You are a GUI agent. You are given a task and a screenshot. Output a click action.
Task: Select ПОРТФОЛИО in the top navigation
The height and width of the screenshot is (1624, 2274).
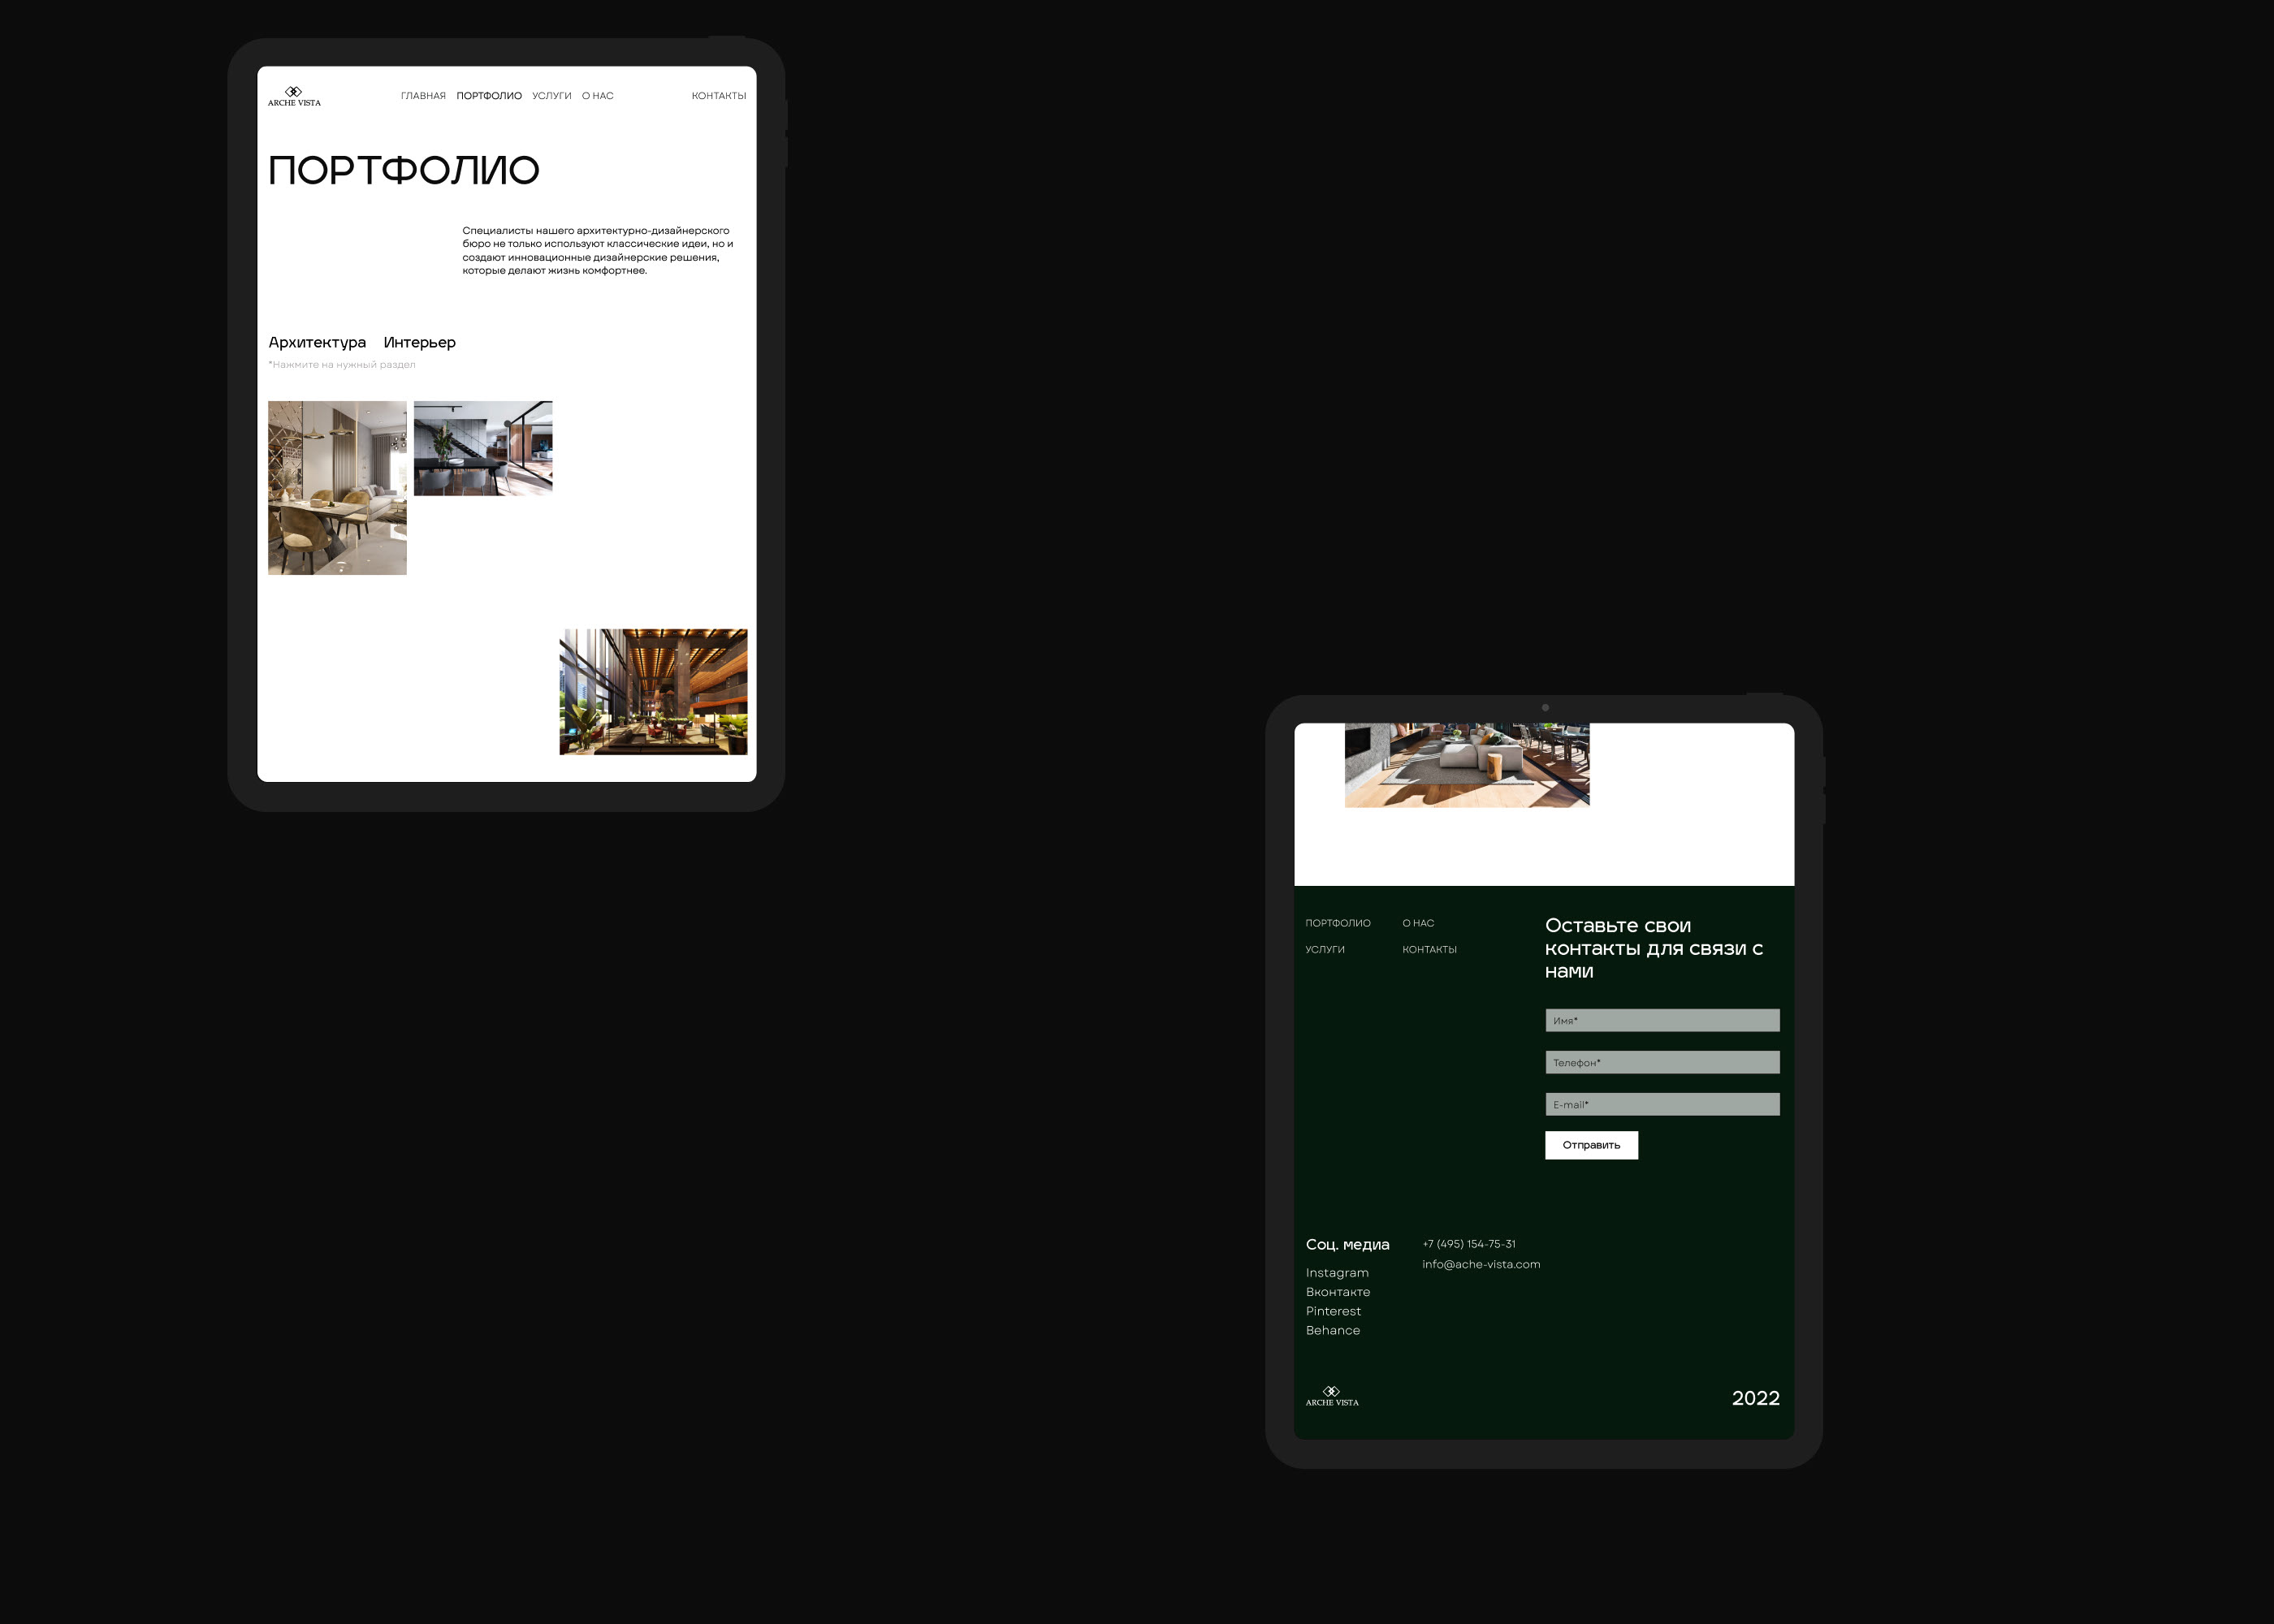pyautogui.click(x=489, y=96)
